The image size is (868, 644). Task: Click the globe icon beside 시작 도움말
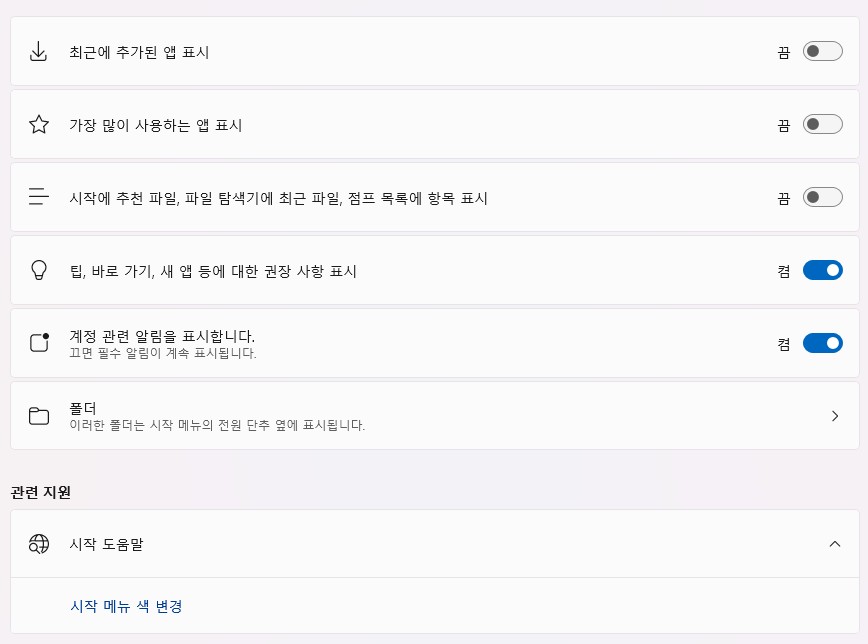39,544
